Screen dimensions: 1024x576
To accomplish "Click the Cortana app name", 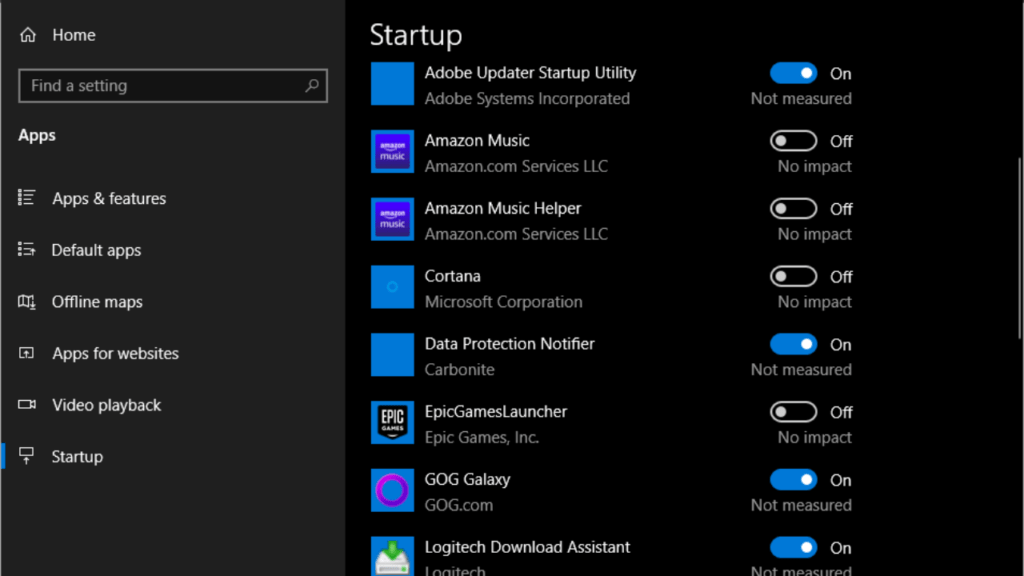I will tap(453, 276).
